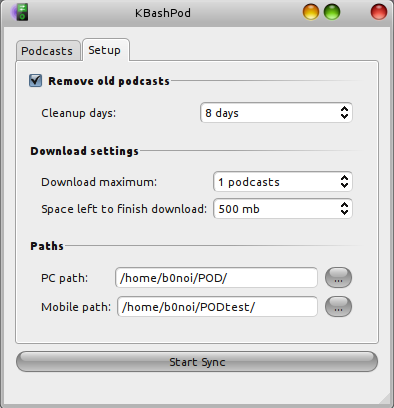Uncheck Remove old podcasts checkbox
Viewport: 394px width, 408px height.
coord(35,81)
